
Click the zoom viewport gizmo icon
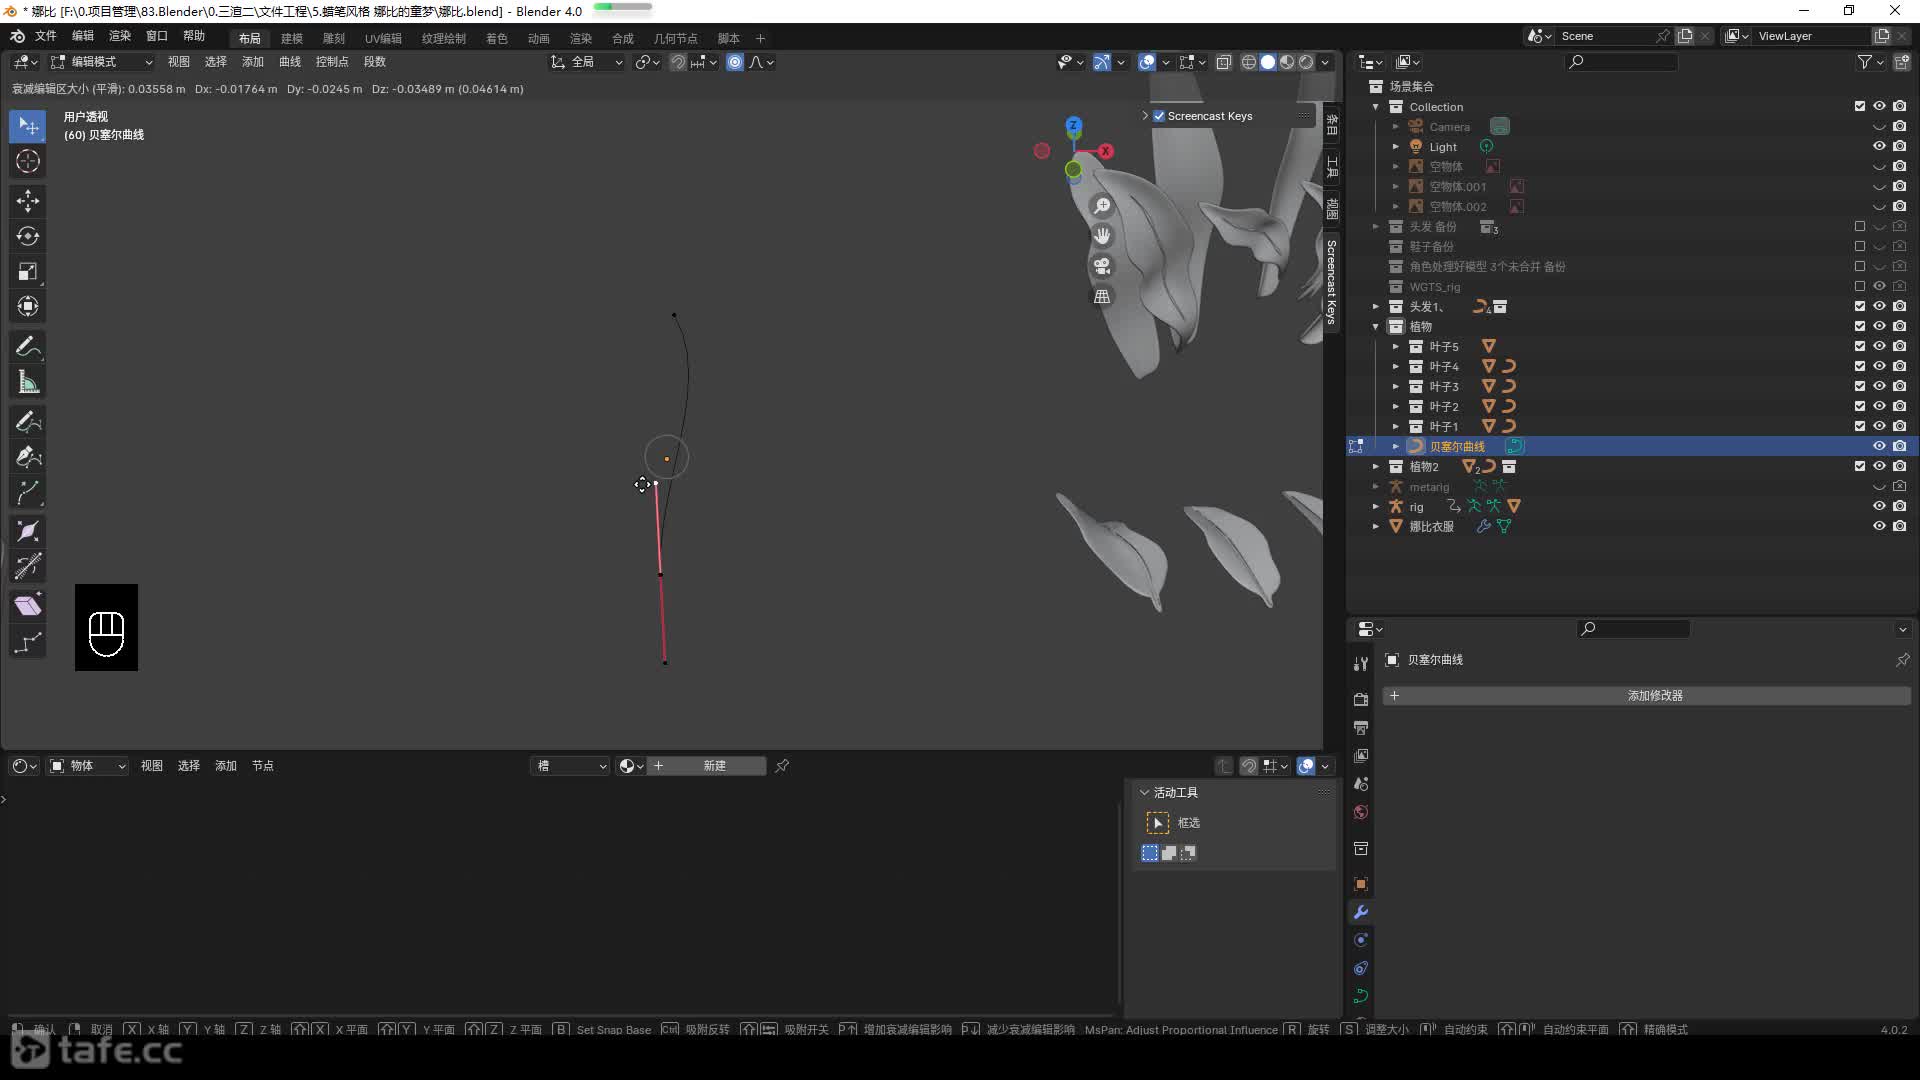[x=1102, y=206]
